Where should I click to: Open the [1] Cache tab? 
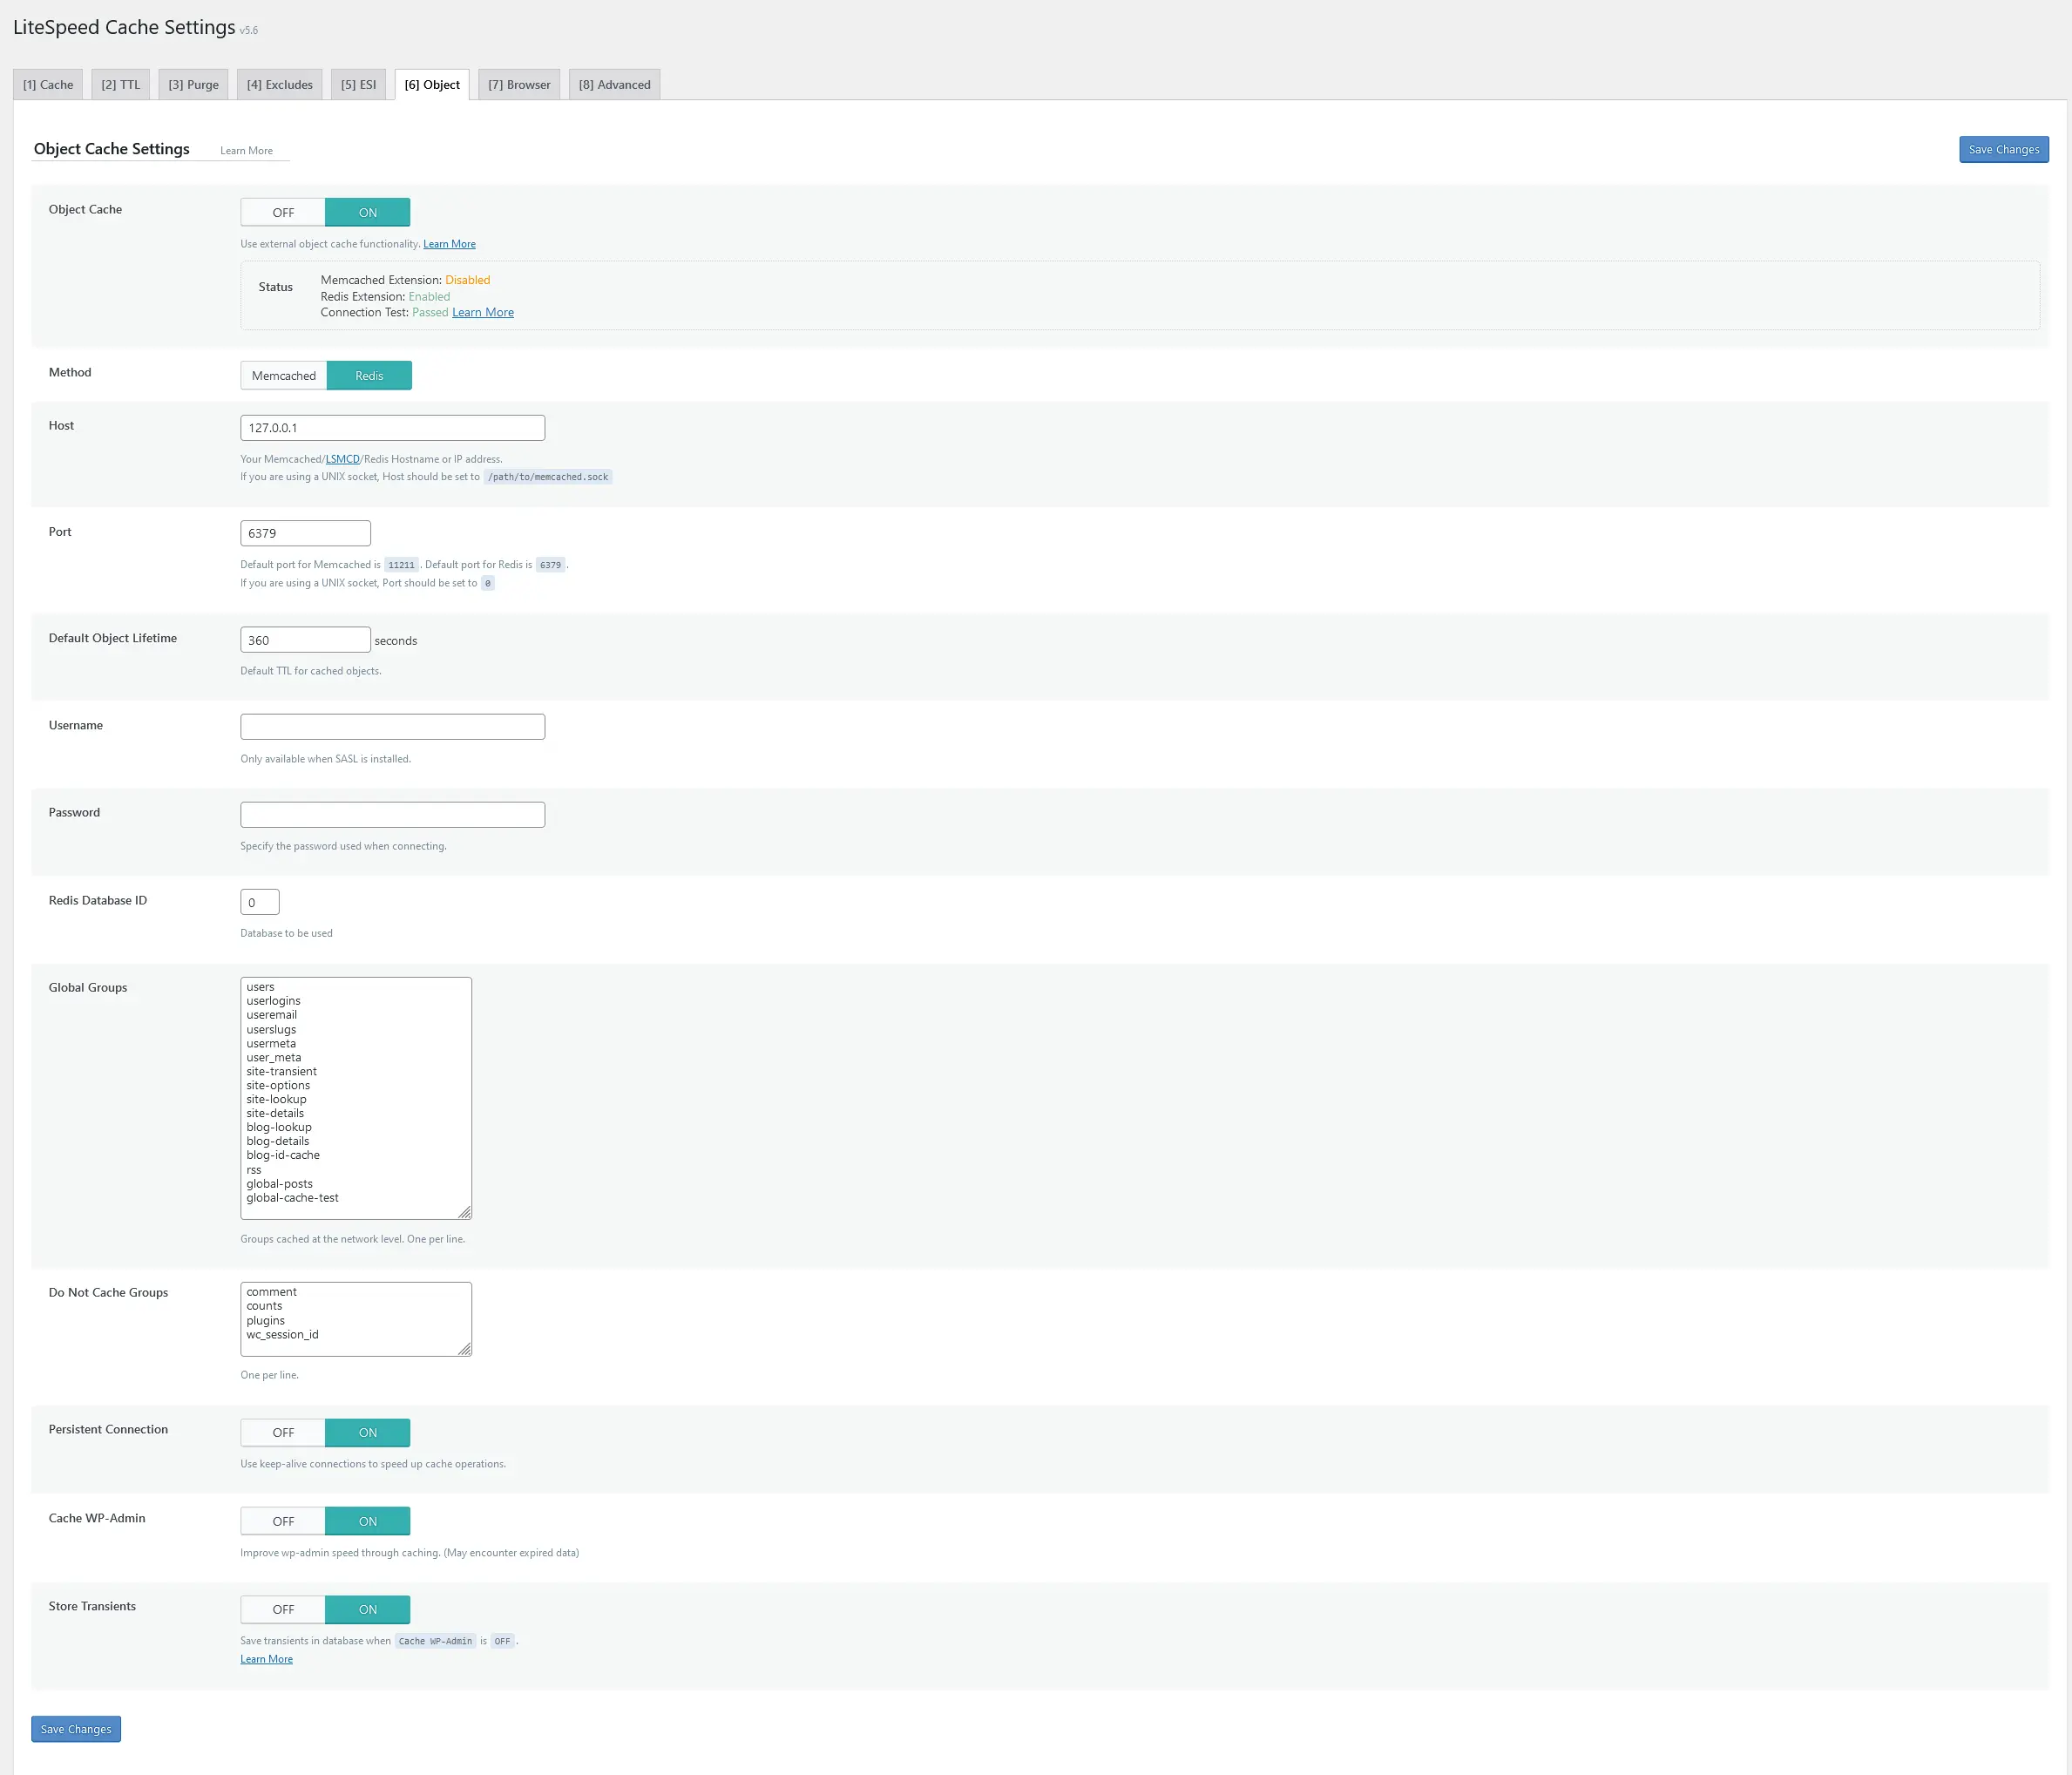[x=48, y=84]
